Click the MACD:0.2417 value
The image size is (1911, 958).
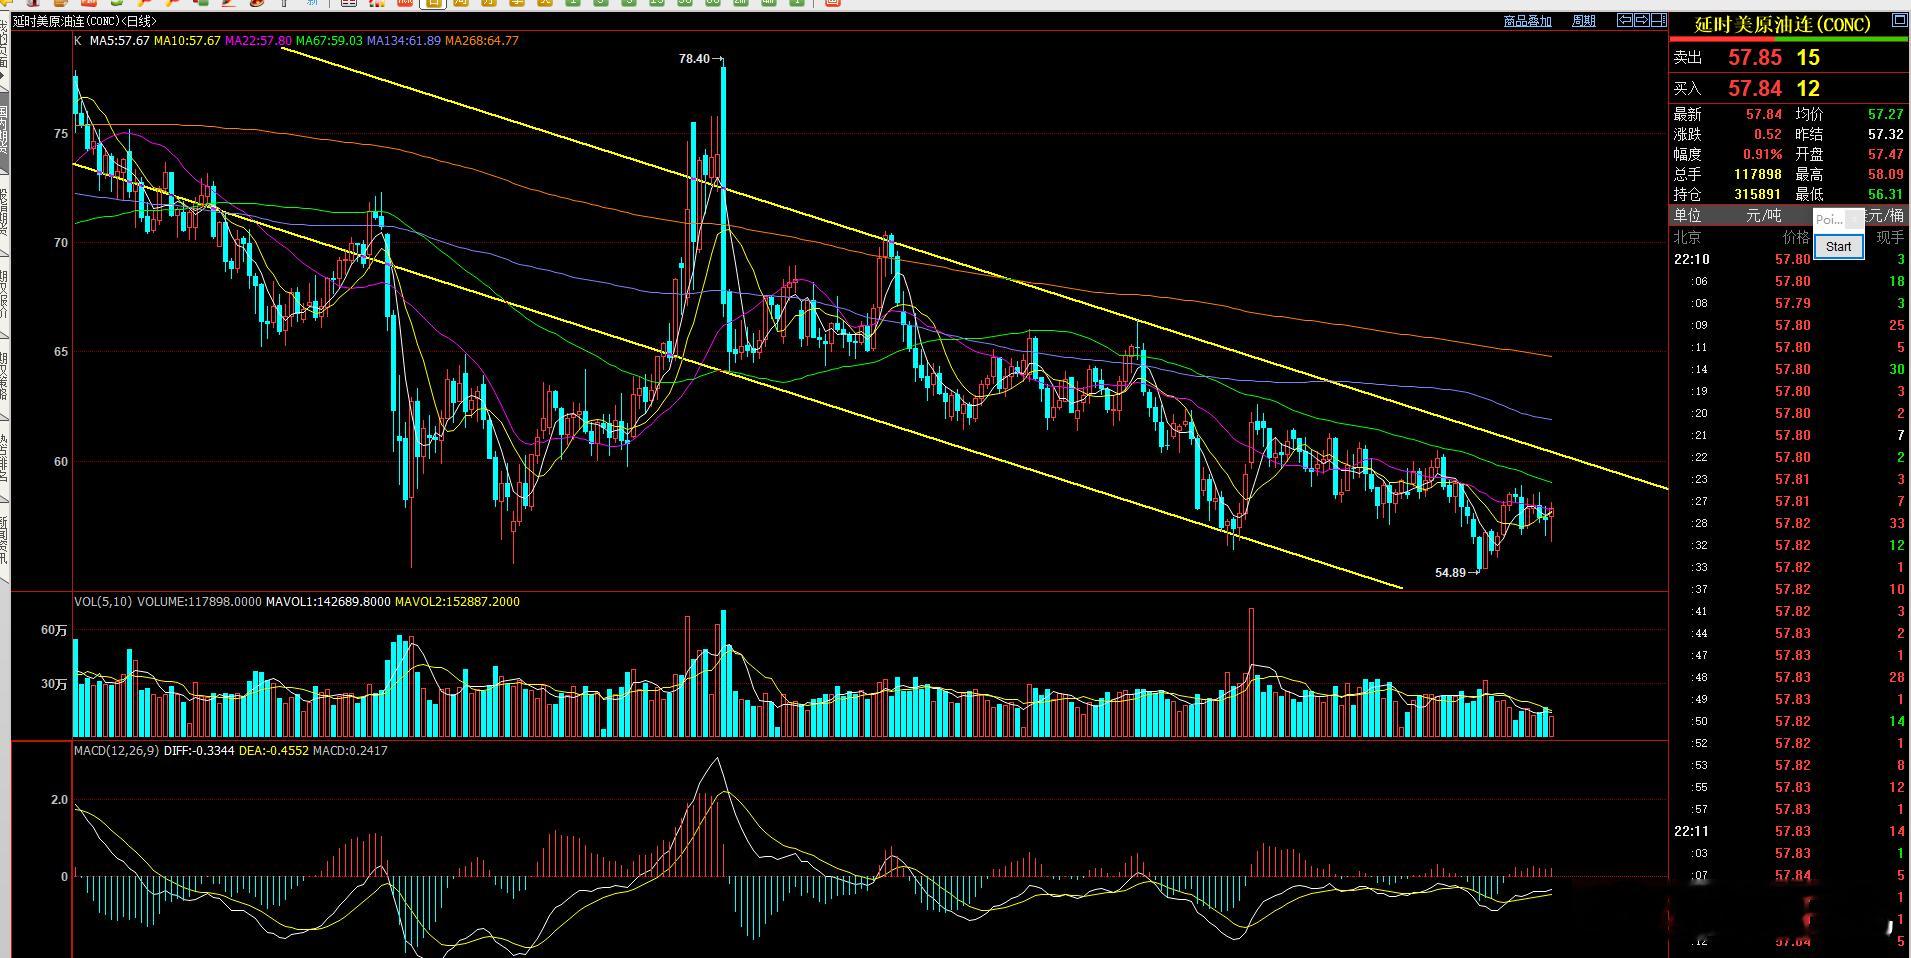coord(350,751)
